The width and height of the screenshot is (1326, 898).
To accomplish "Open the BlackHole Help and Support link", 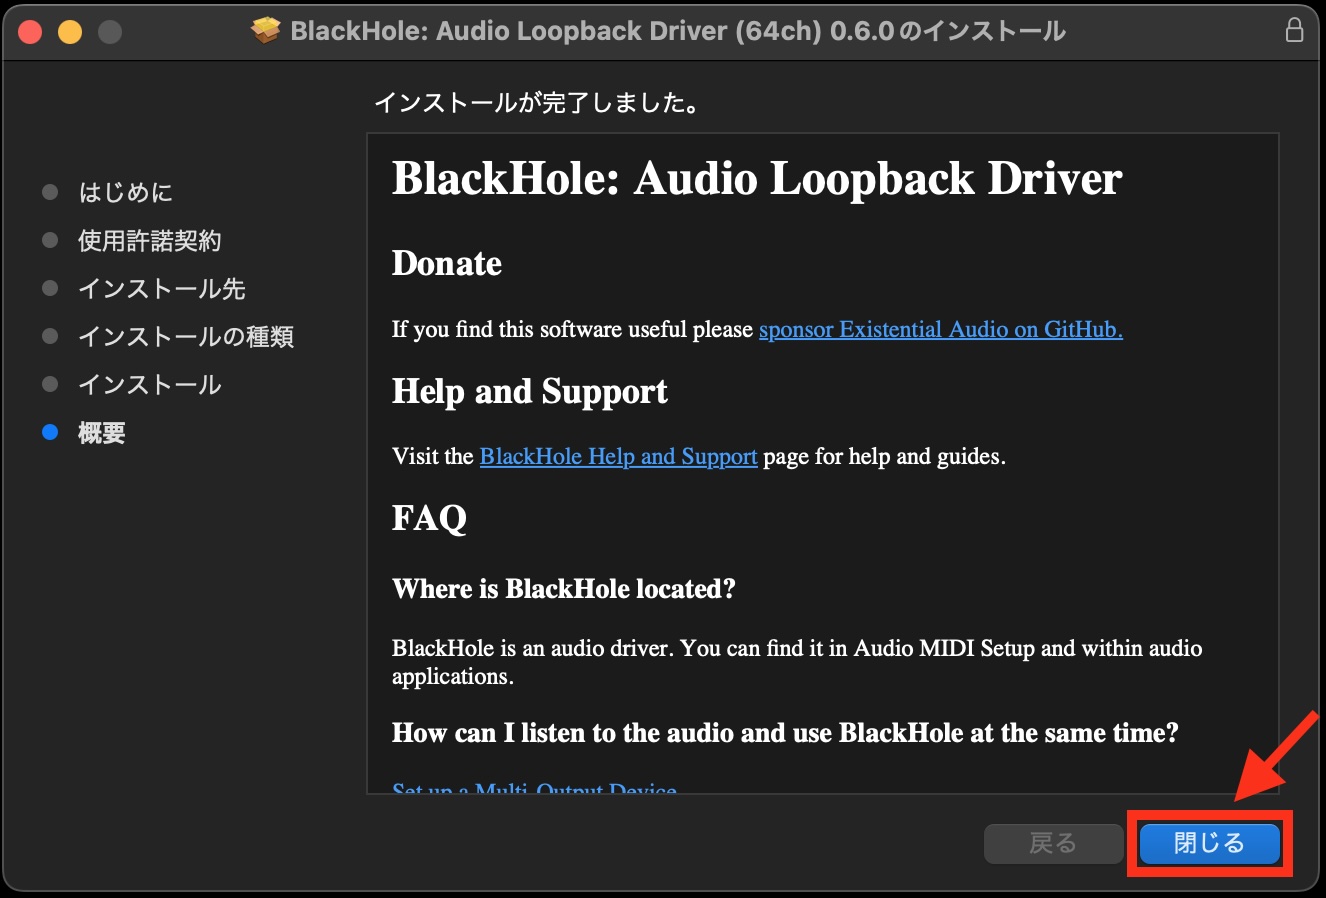I will point(618,456).
